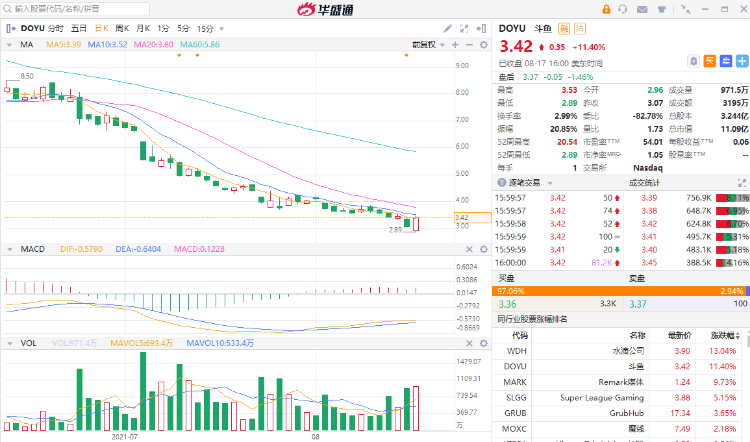Collapse the VOL panel triangle
The image size is (750, 442).
[x=9, y=343]
